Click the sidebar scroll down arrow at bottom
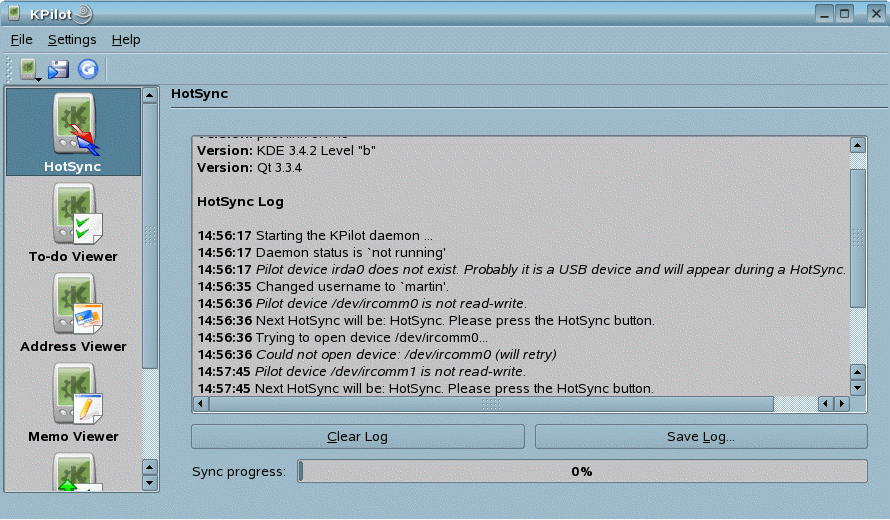890x520 pixels. point(150,483)
